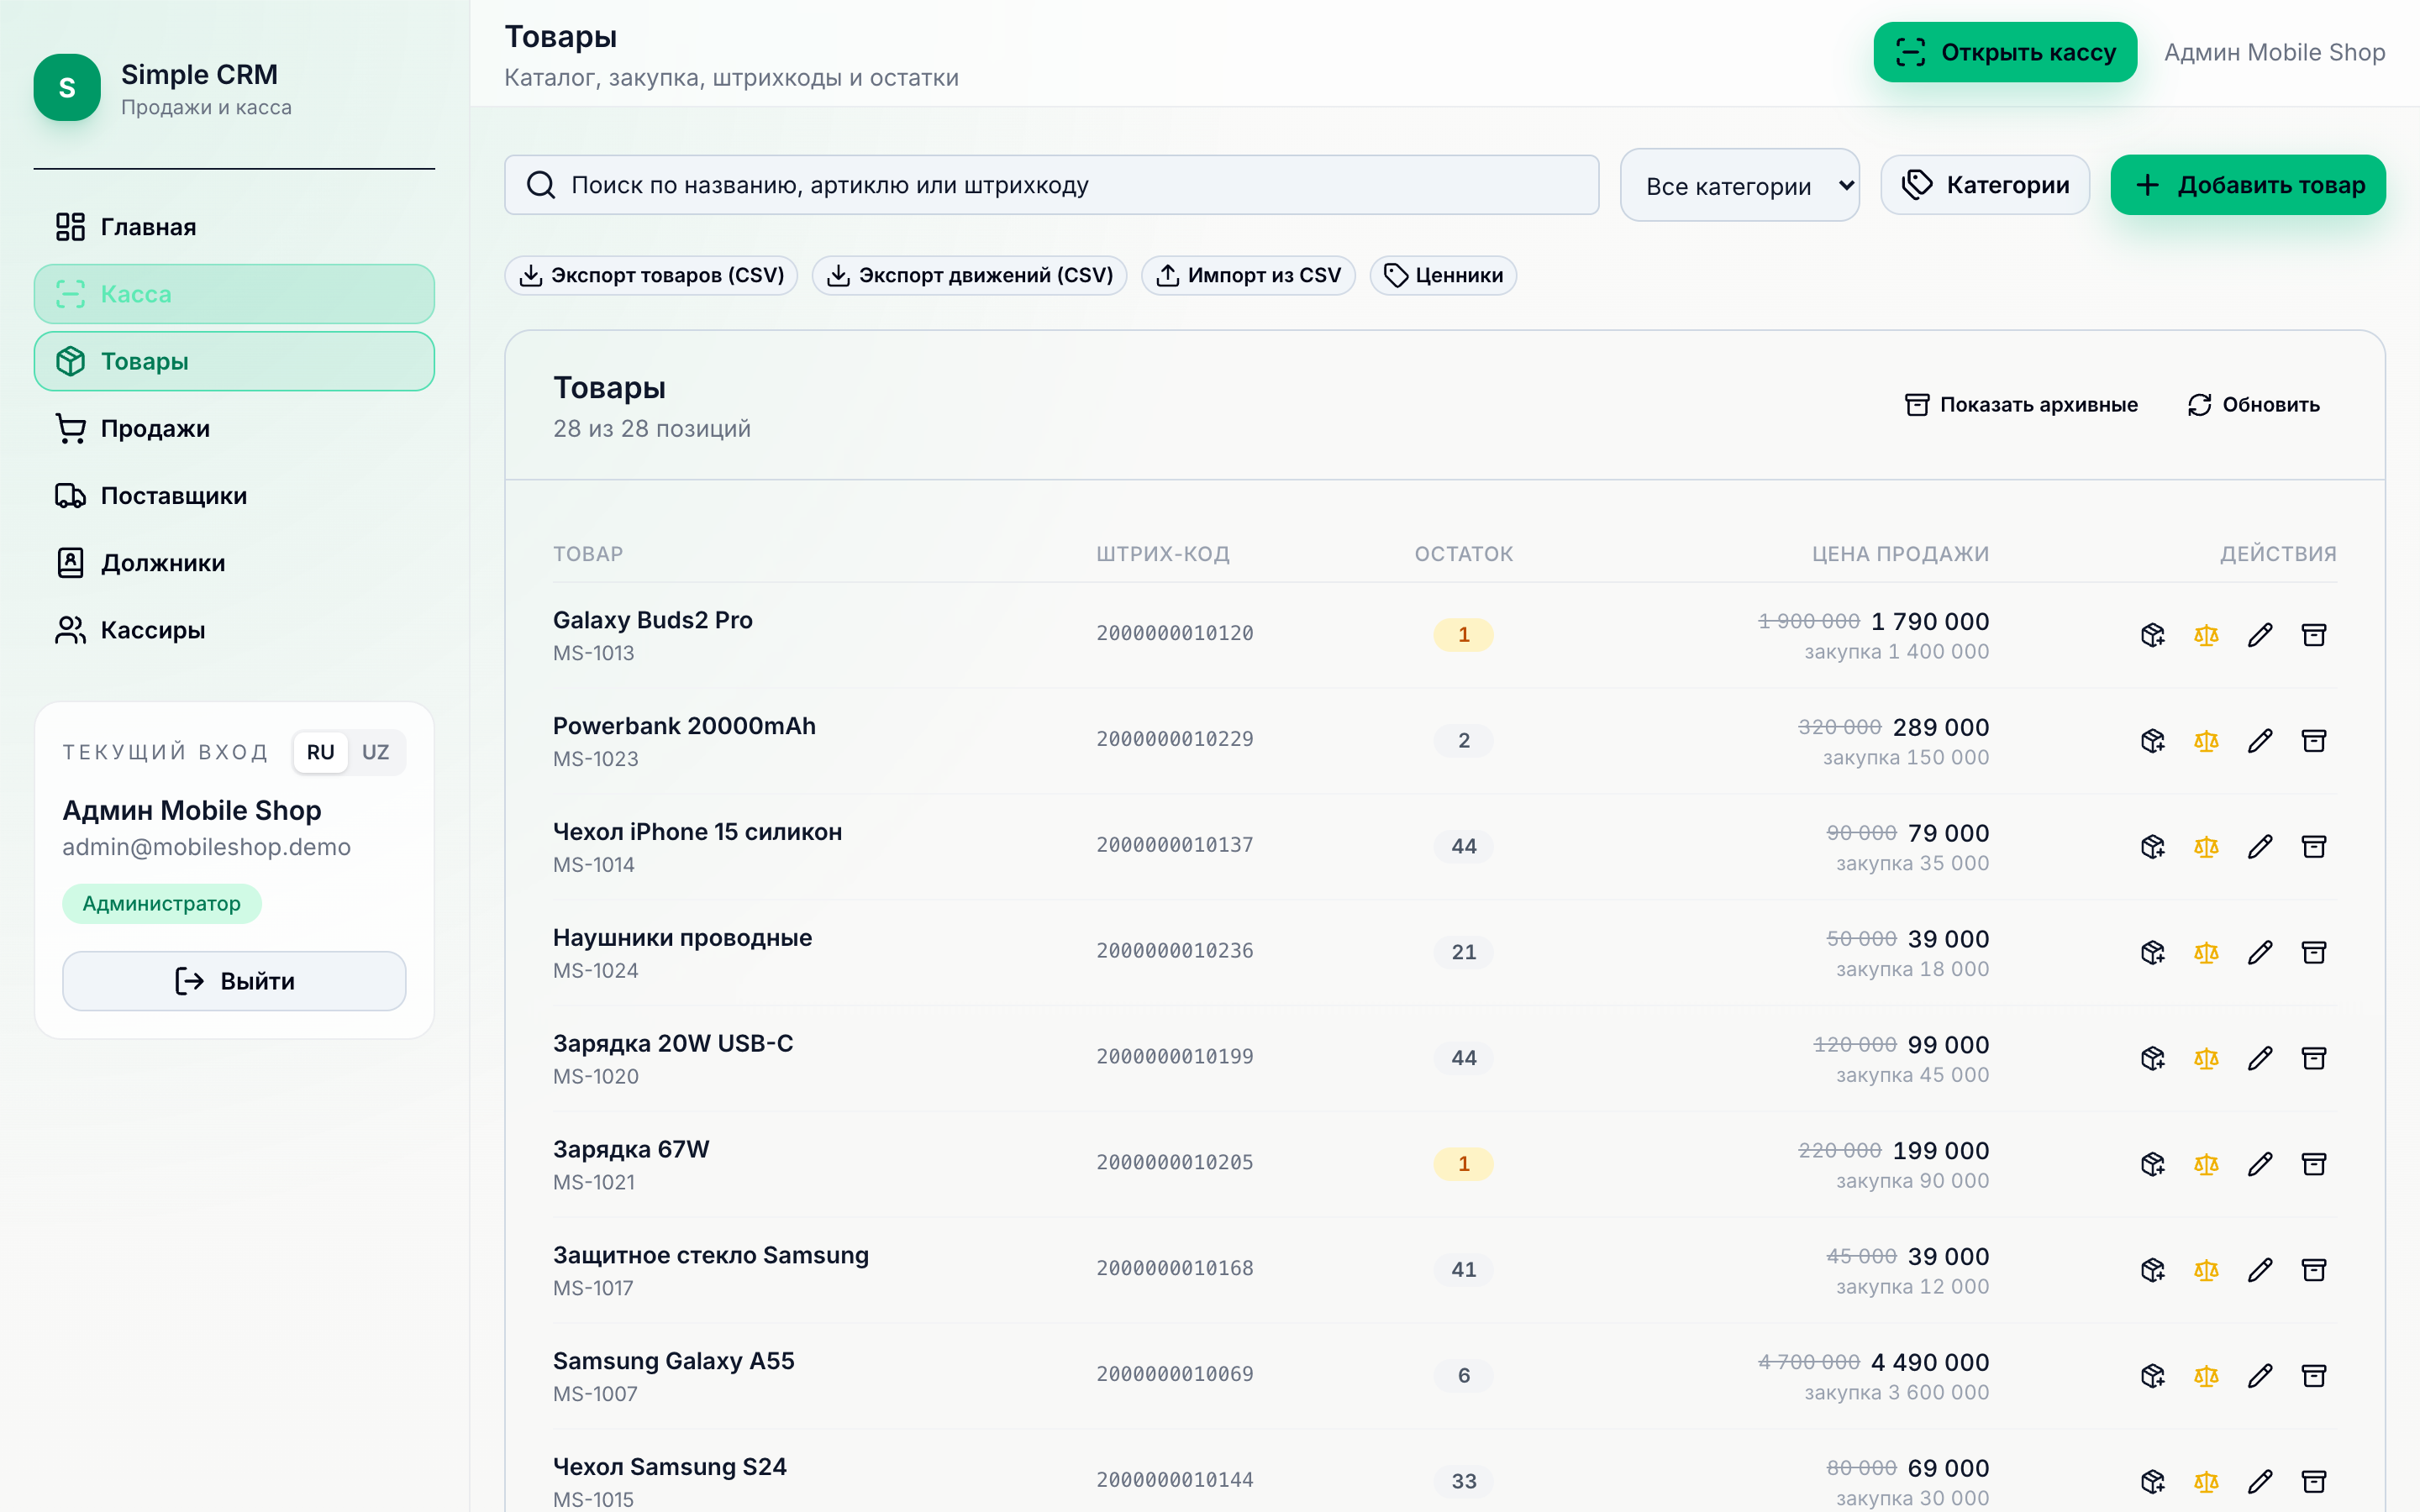Viewport: 2420px width, 1512px height.
Task: Open the Все категории dropdown
Action: 1739,185
